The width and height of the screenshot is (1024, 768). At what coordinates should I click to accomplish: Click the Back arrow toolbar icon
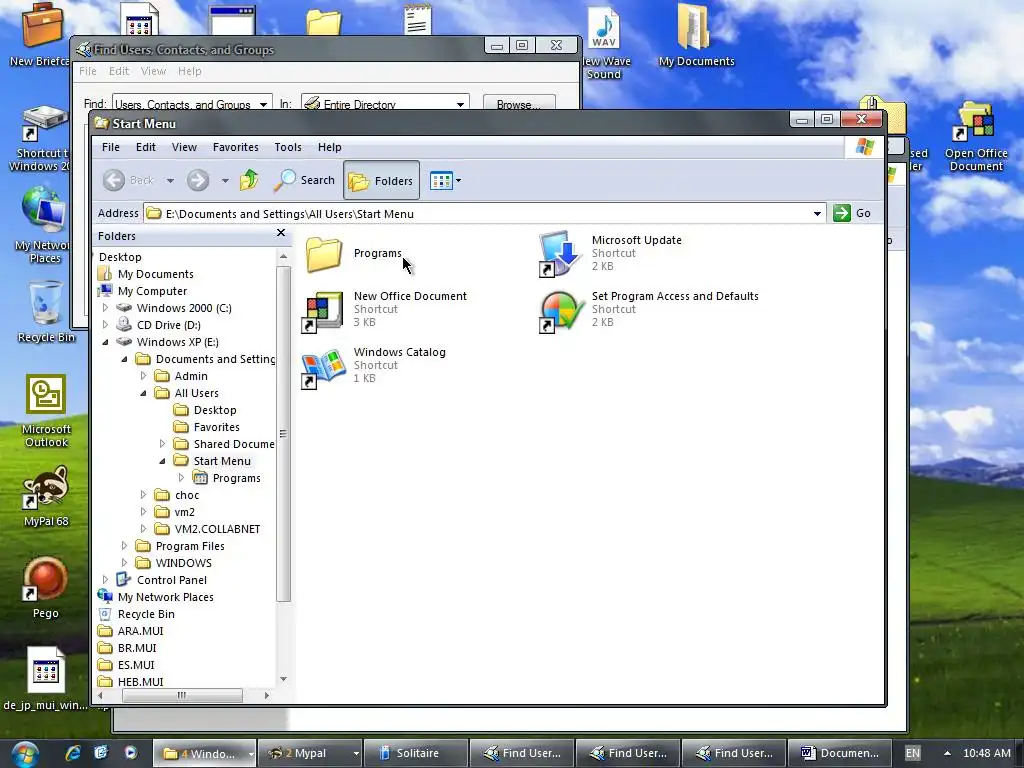114,180
